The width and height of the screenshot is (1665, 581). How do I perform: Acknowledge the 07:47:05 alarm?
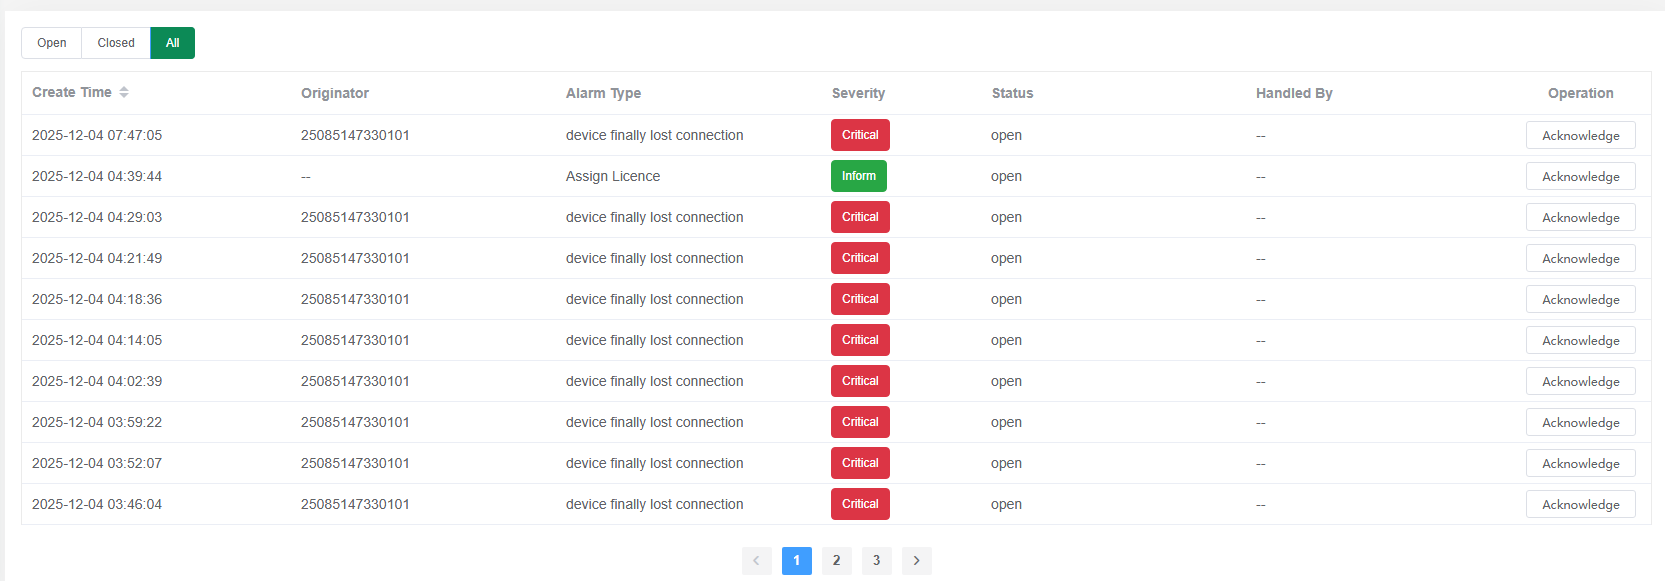(x=1580, y=135)
